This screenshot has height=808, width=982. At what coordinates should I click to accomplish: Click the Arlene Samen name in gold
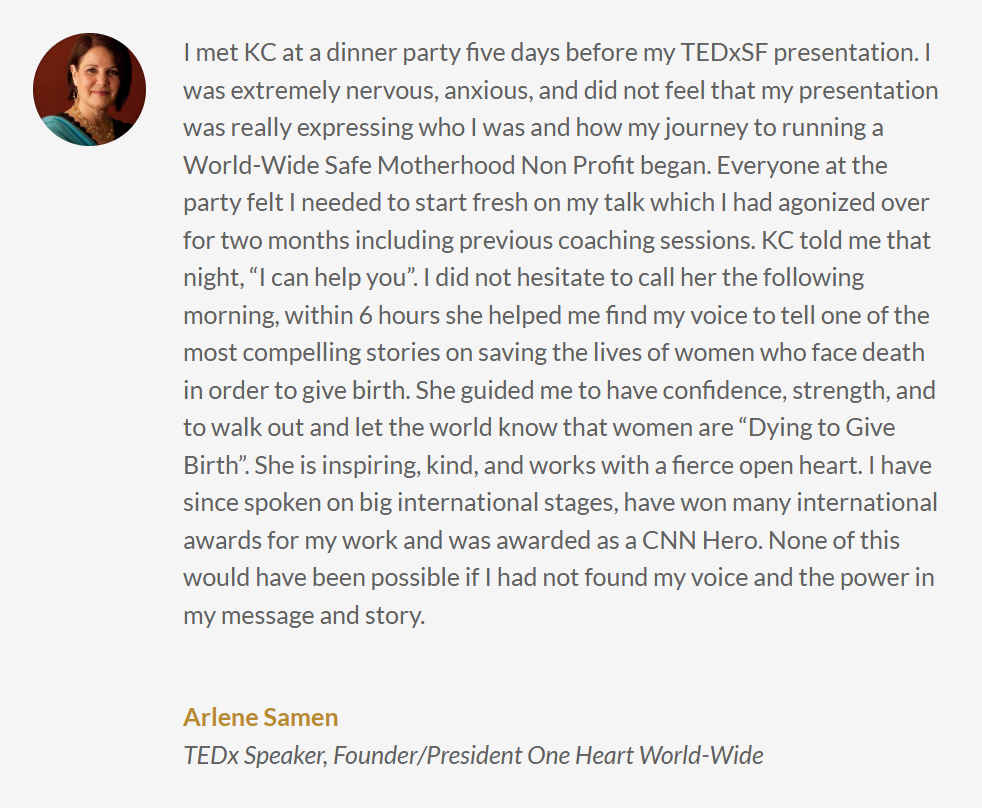261,717
